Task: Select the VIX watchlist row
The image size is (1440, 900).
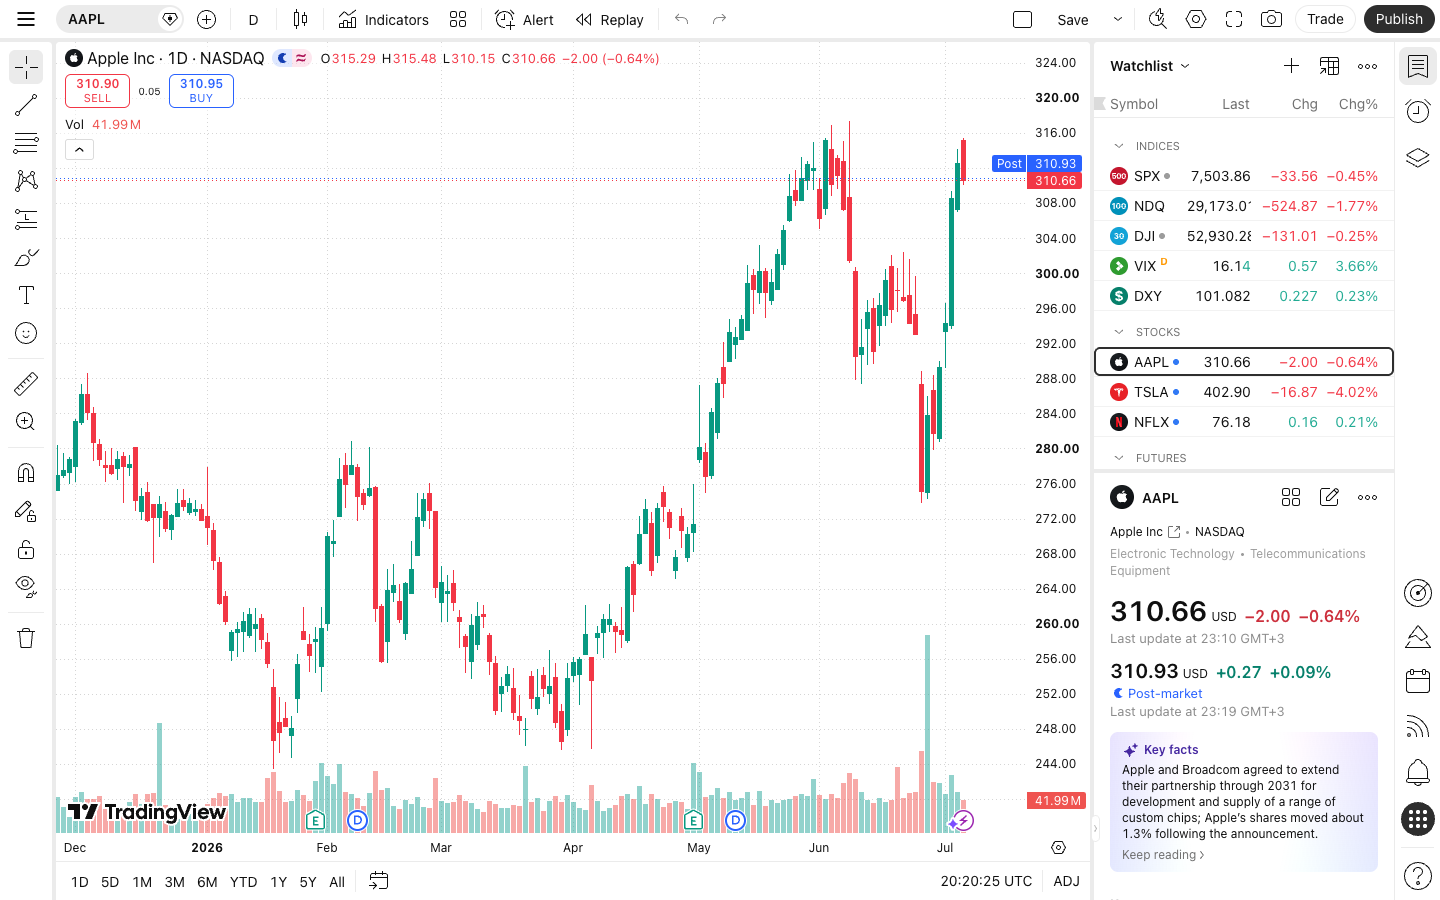Action: (1244, 266)
